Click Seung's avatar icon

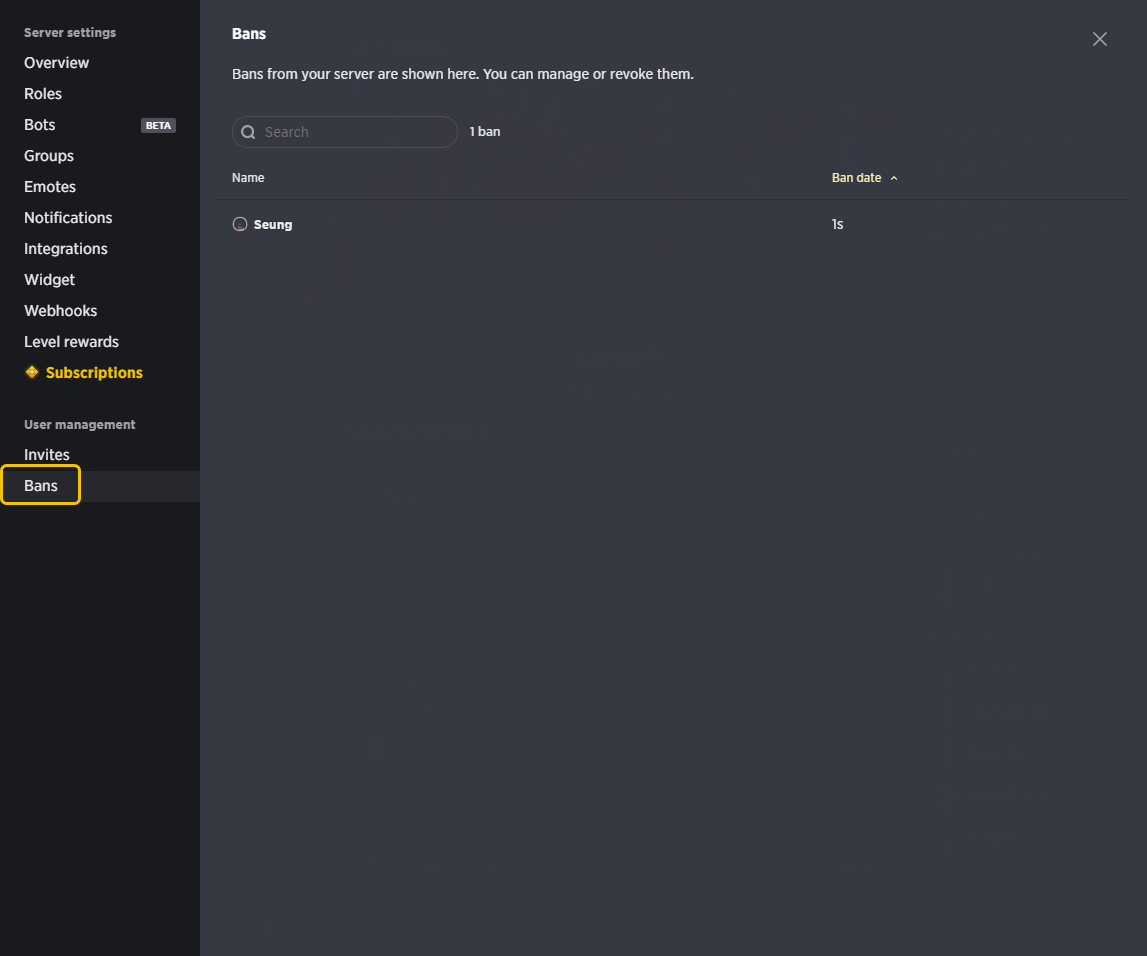pyautogui.click(x=240, y=225)
